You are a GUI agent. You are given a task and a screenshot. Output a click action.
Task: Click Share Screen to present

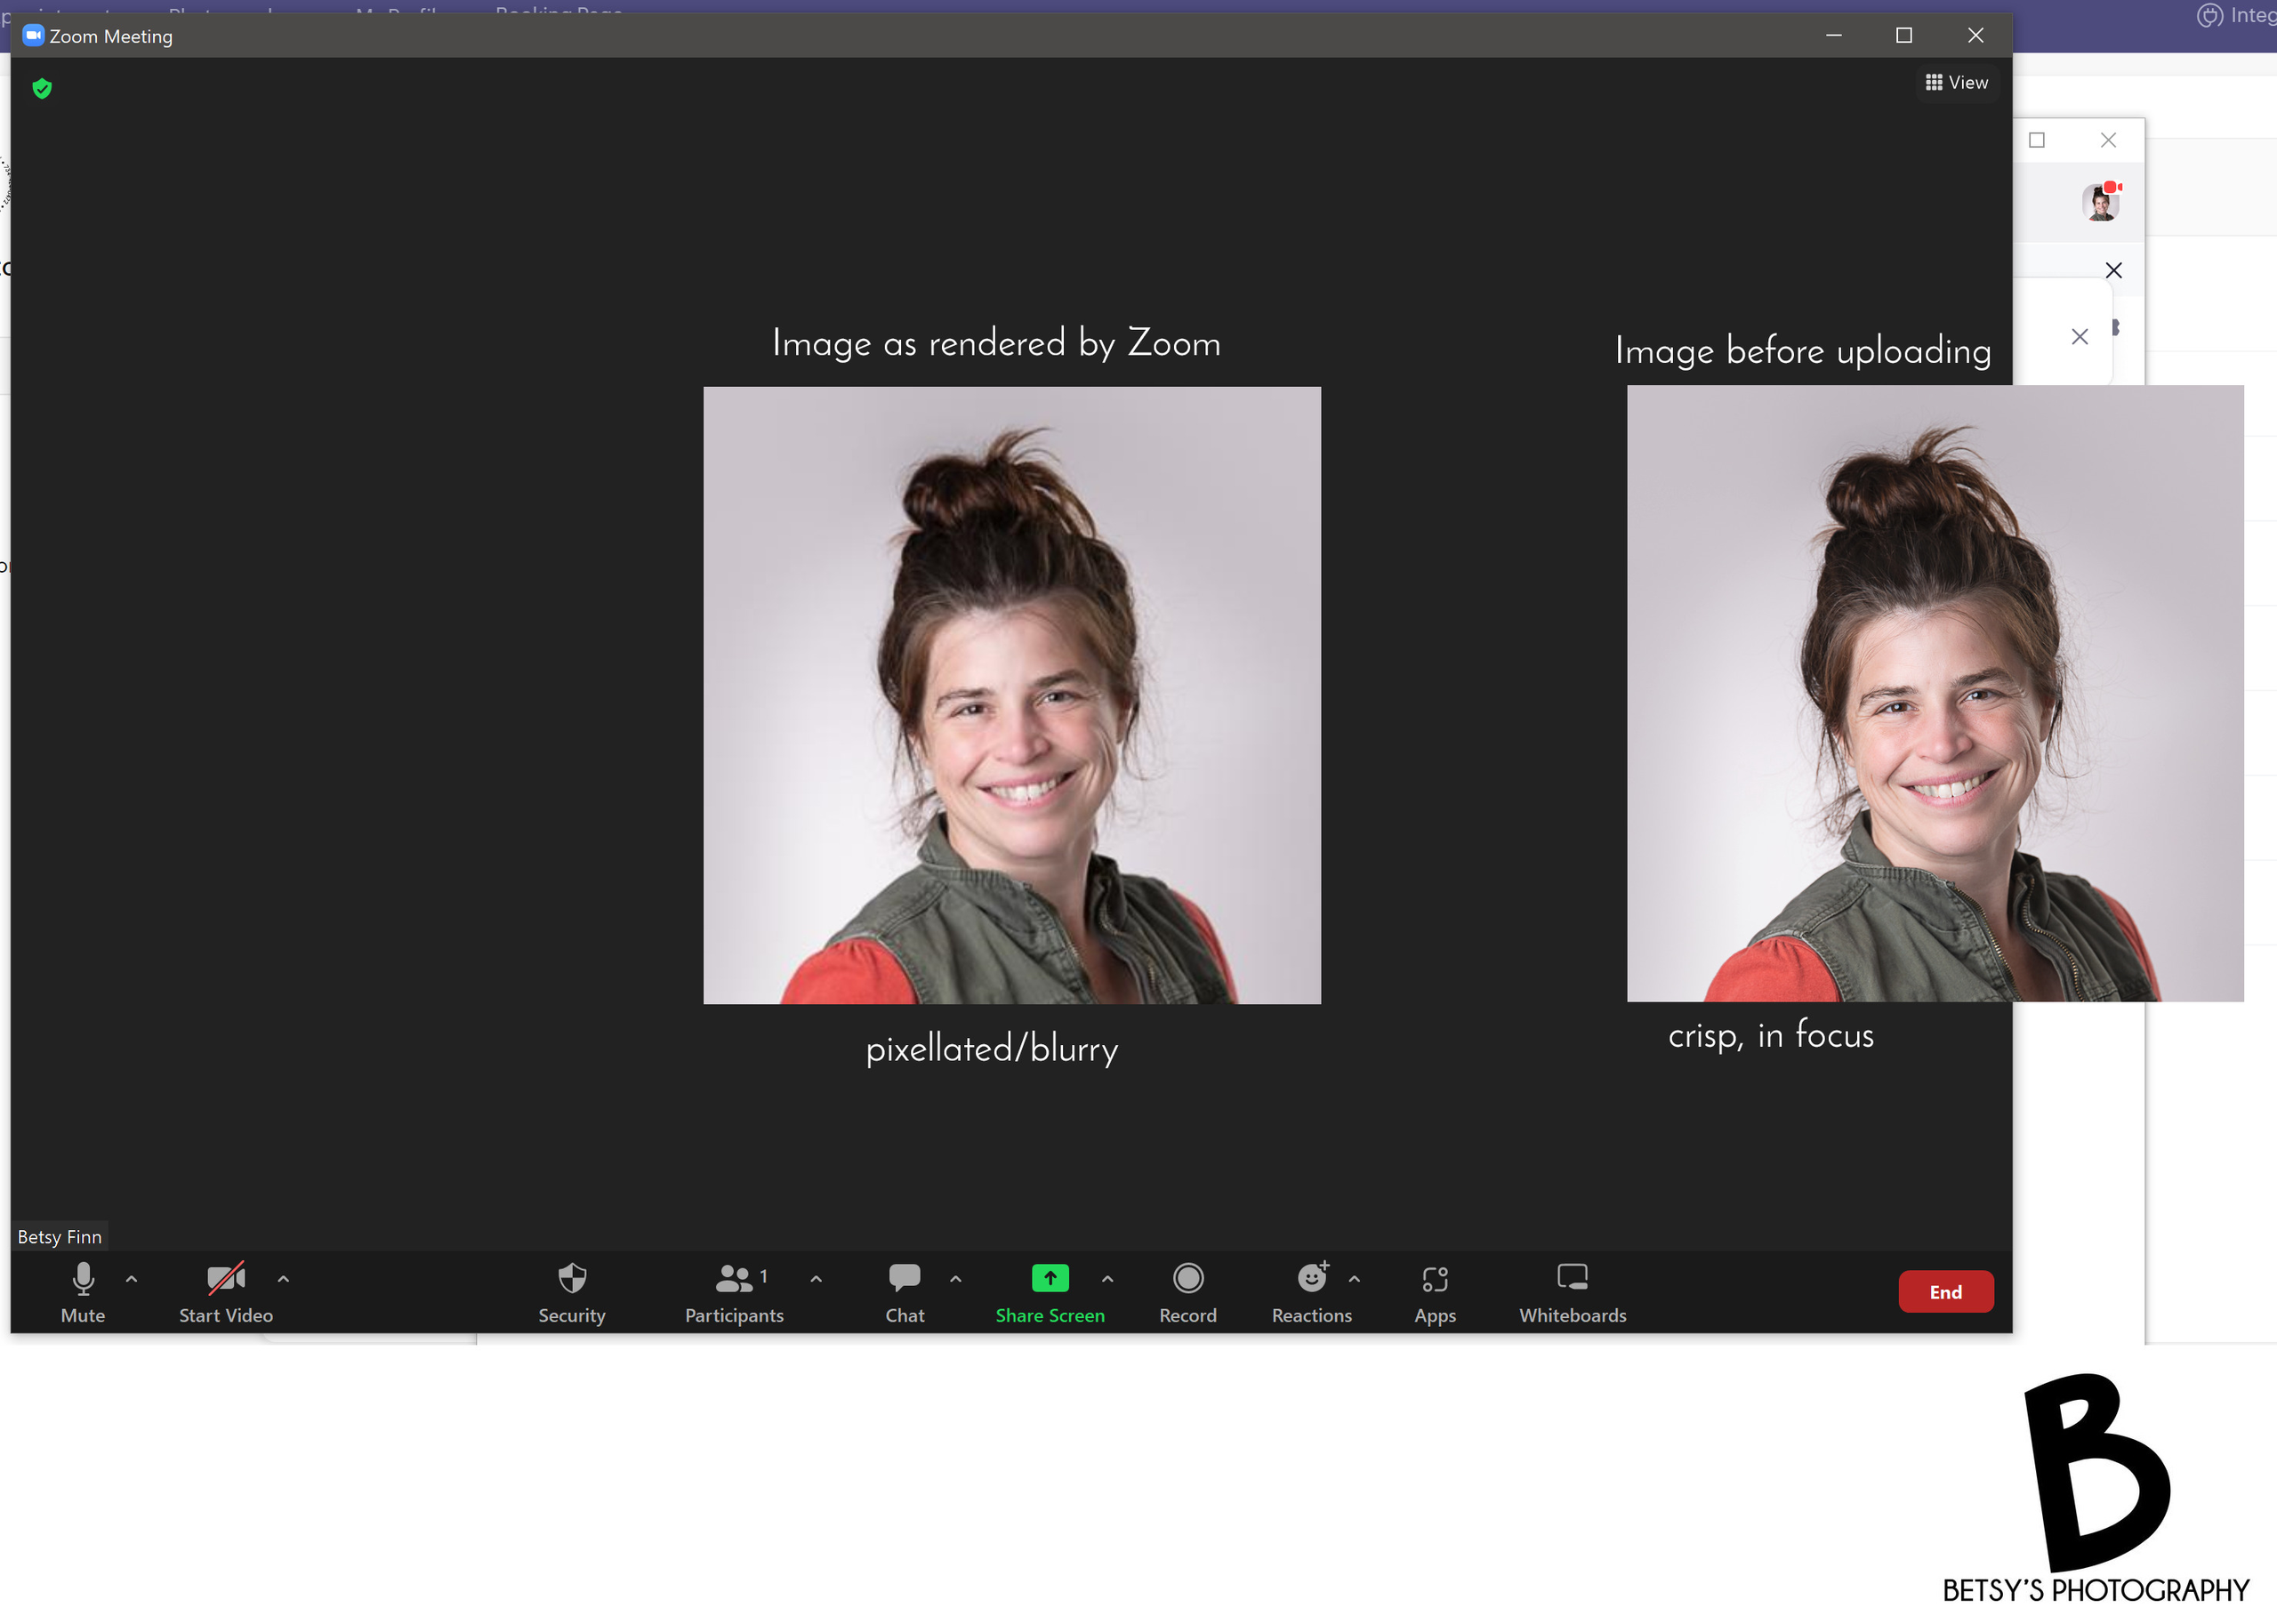click(1049, 1291)
